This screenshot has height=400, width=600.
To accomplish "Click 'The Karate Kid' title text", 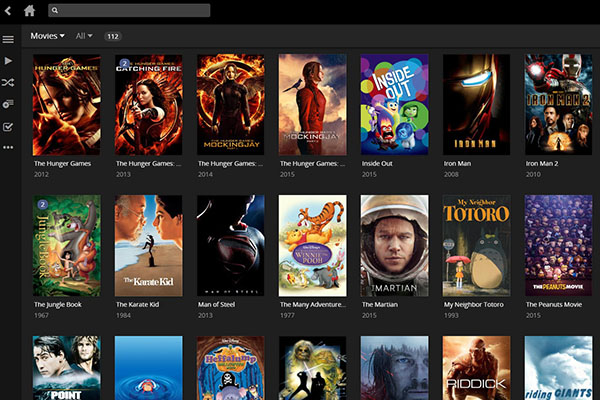I will [137, 305].
